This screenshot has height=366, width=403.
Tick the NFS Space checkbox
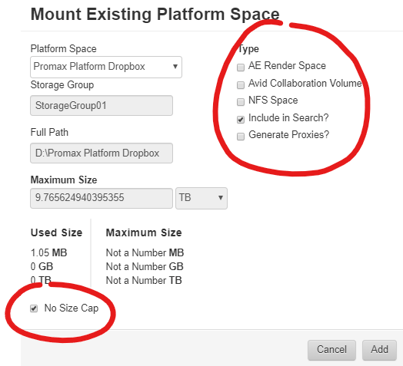tap(240, 102)
